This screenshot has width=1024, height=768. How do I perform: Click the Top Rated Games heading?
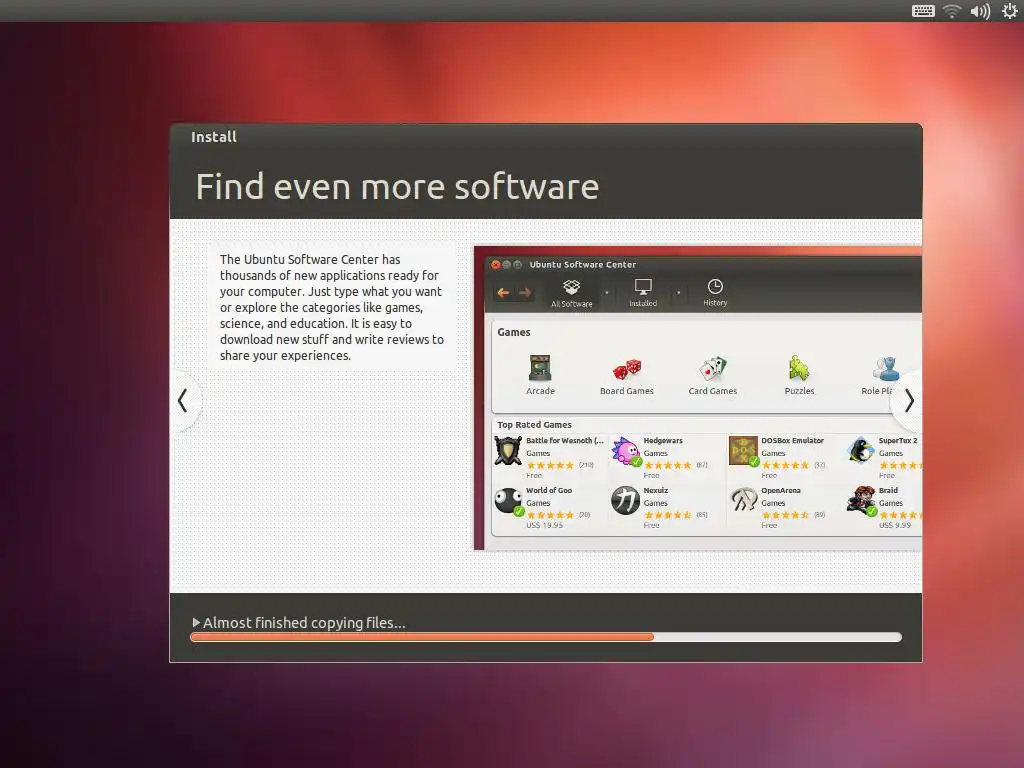click(534, 424)
